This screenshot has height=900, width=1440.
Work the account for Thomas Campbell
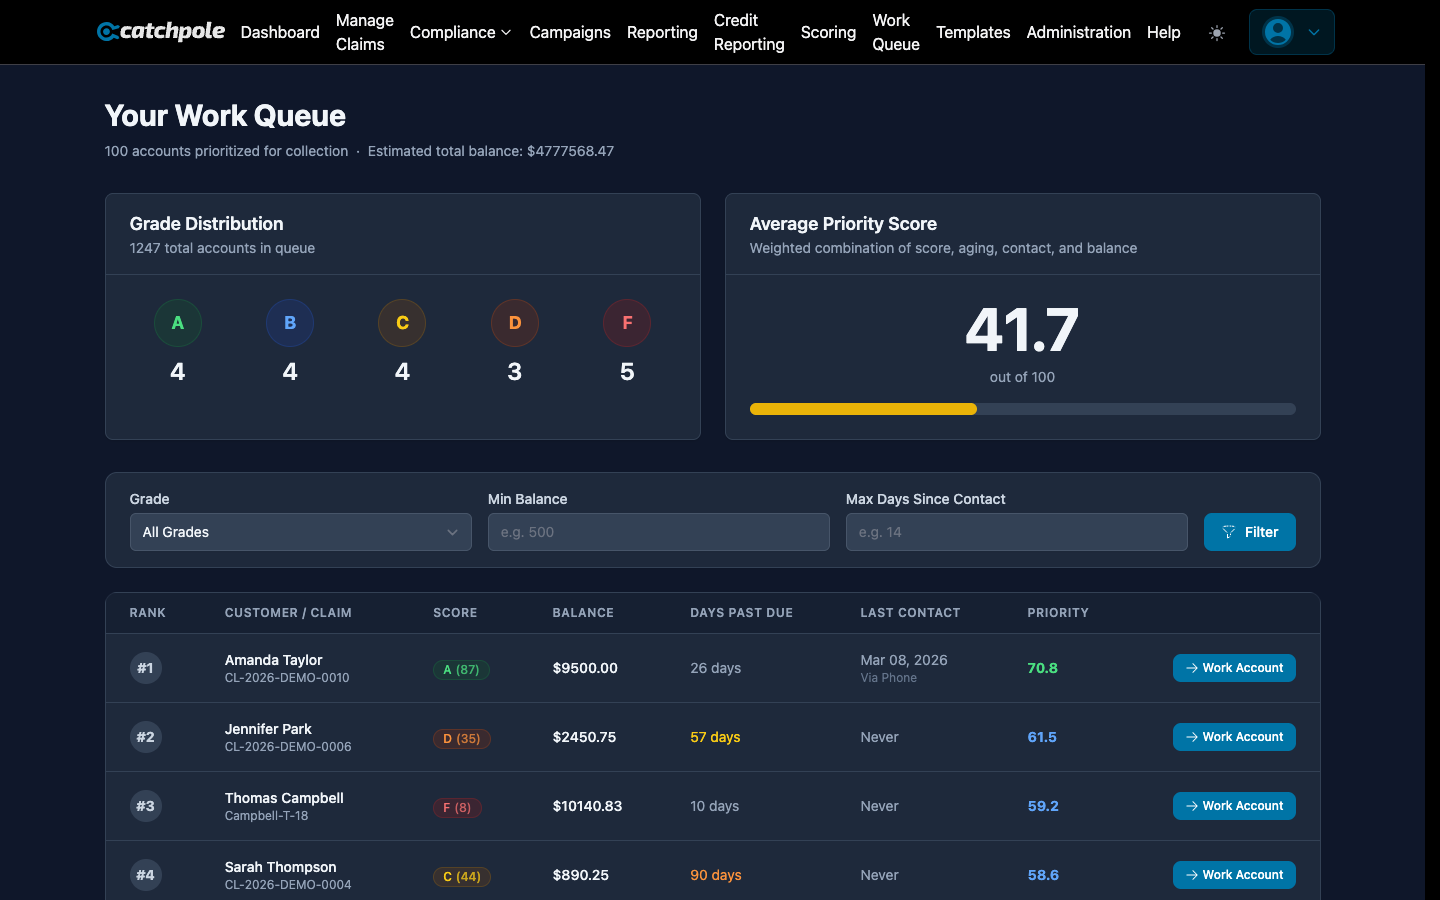pos(1234,806)
